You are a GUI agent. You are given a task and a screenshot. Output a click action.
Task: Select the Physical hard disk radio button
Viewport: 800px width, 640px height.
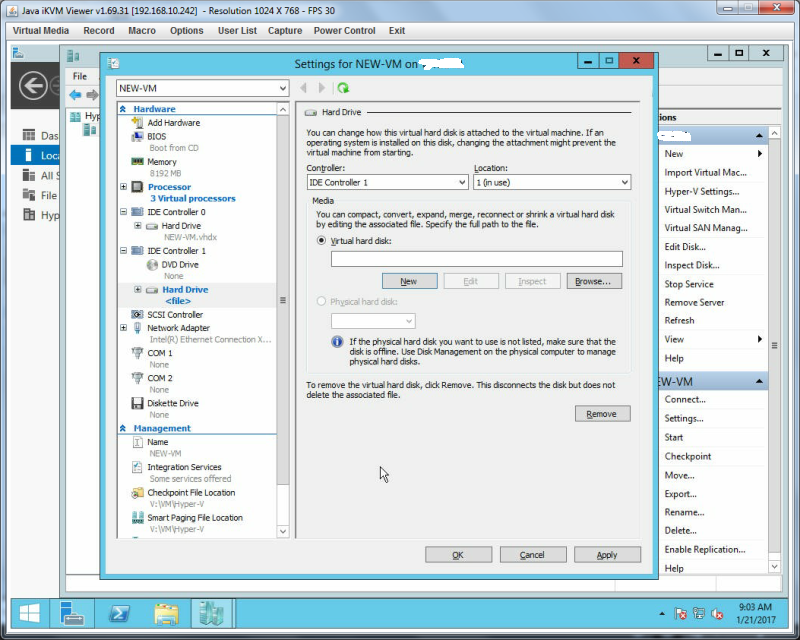click(x=321, y=302)
